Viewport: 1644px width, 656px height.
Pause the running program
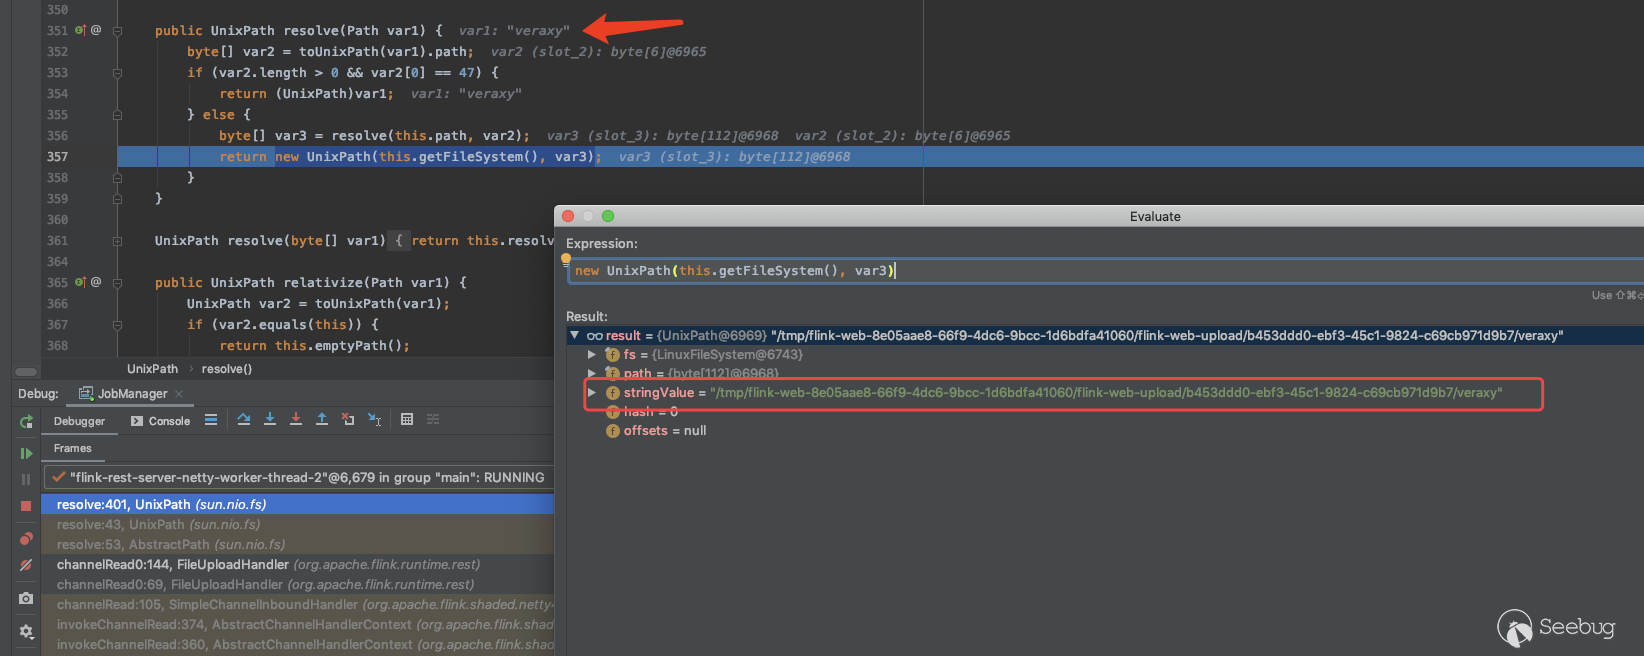point(26,480)
